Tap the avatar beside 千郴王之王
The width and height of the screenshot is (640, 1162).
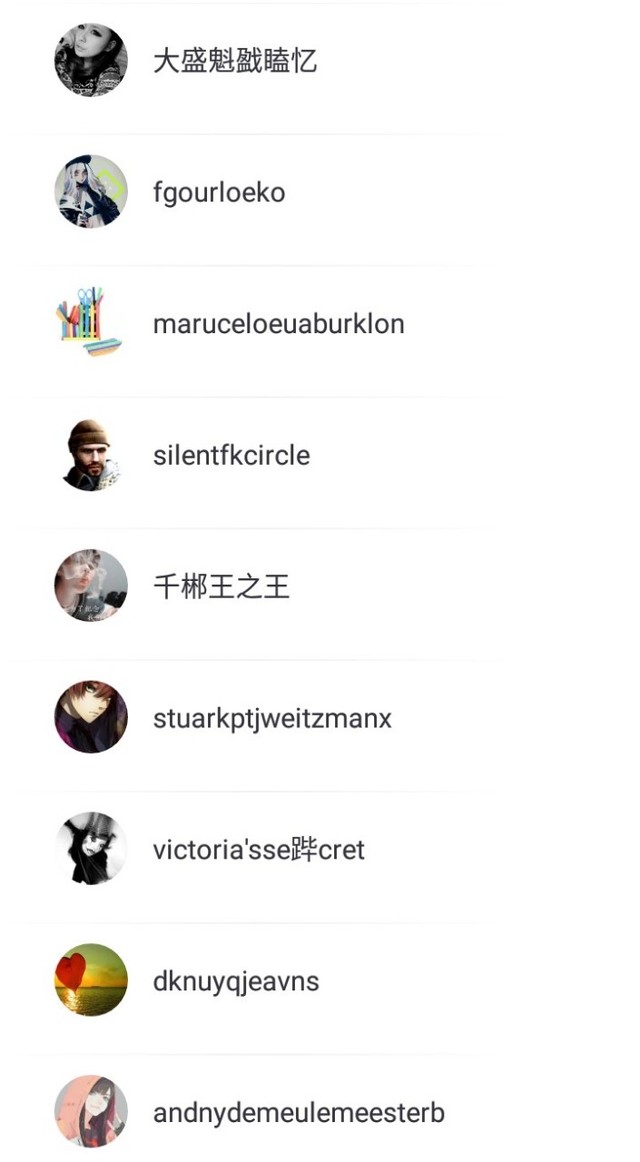pos(91,585)
